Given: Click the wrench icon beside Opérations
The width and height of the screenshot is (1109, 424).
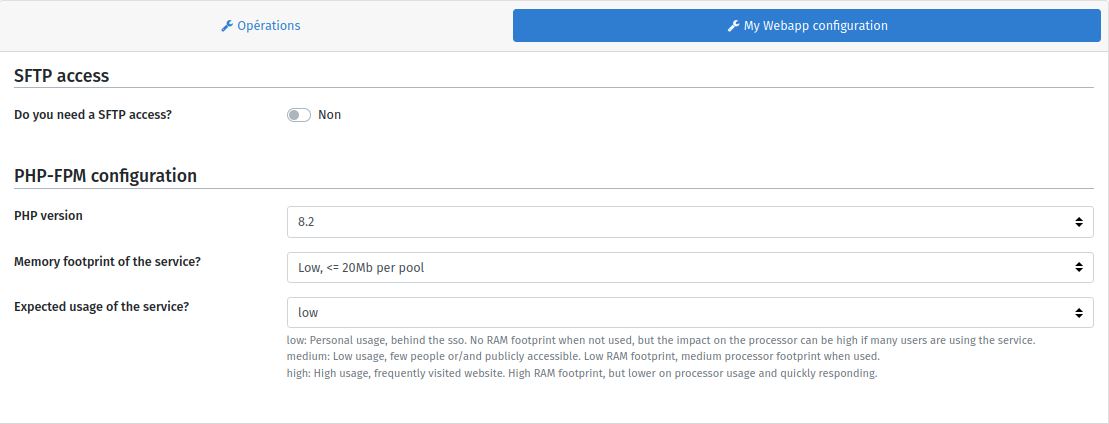Looking at the screenshot, I should point(226,26).
